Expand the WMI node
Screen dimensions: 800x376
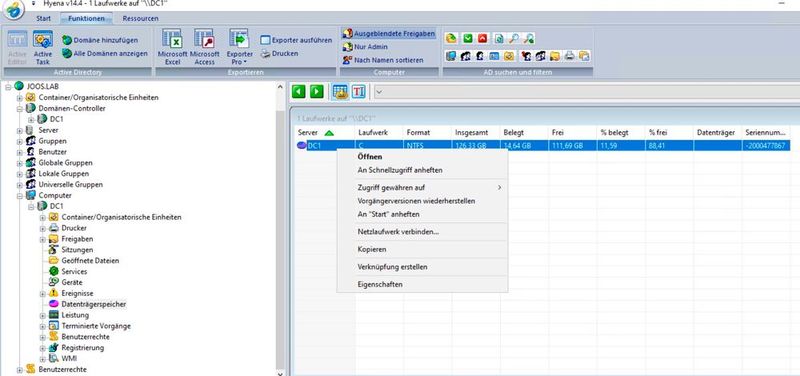42,359
